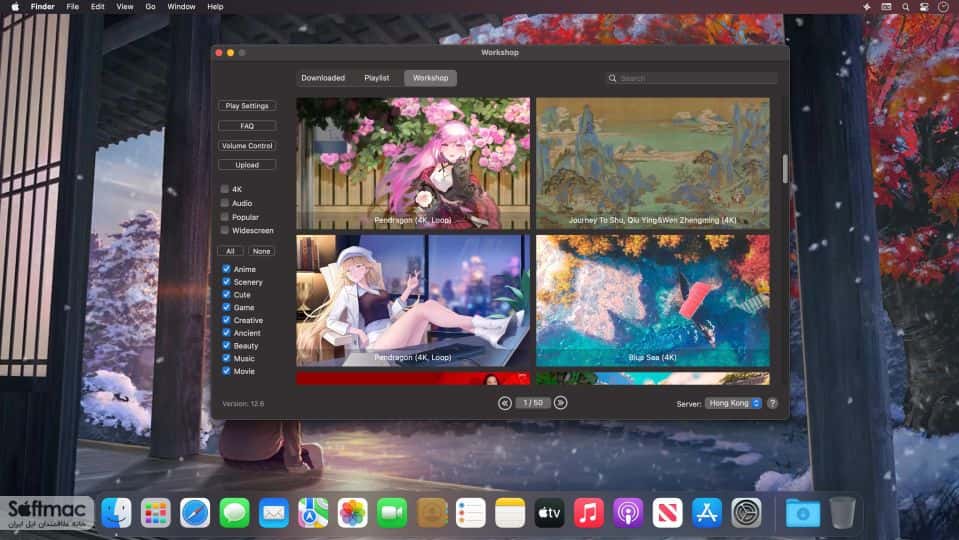Open Music from the dock
This screenshot has width=959, height=540.
(x=589, y=512)
